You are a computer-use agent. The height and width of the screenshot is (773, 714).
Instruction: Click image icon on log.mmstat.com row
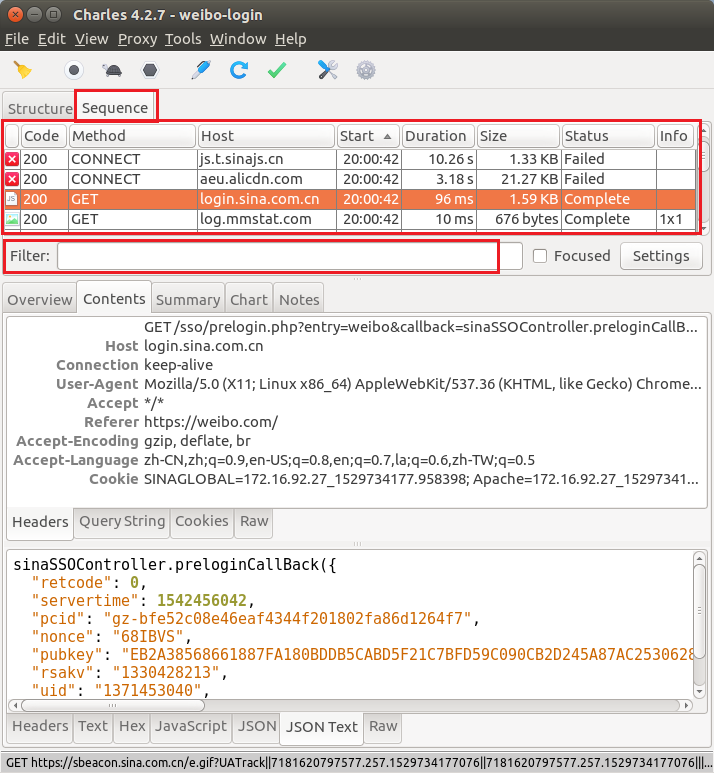(12, 219)
